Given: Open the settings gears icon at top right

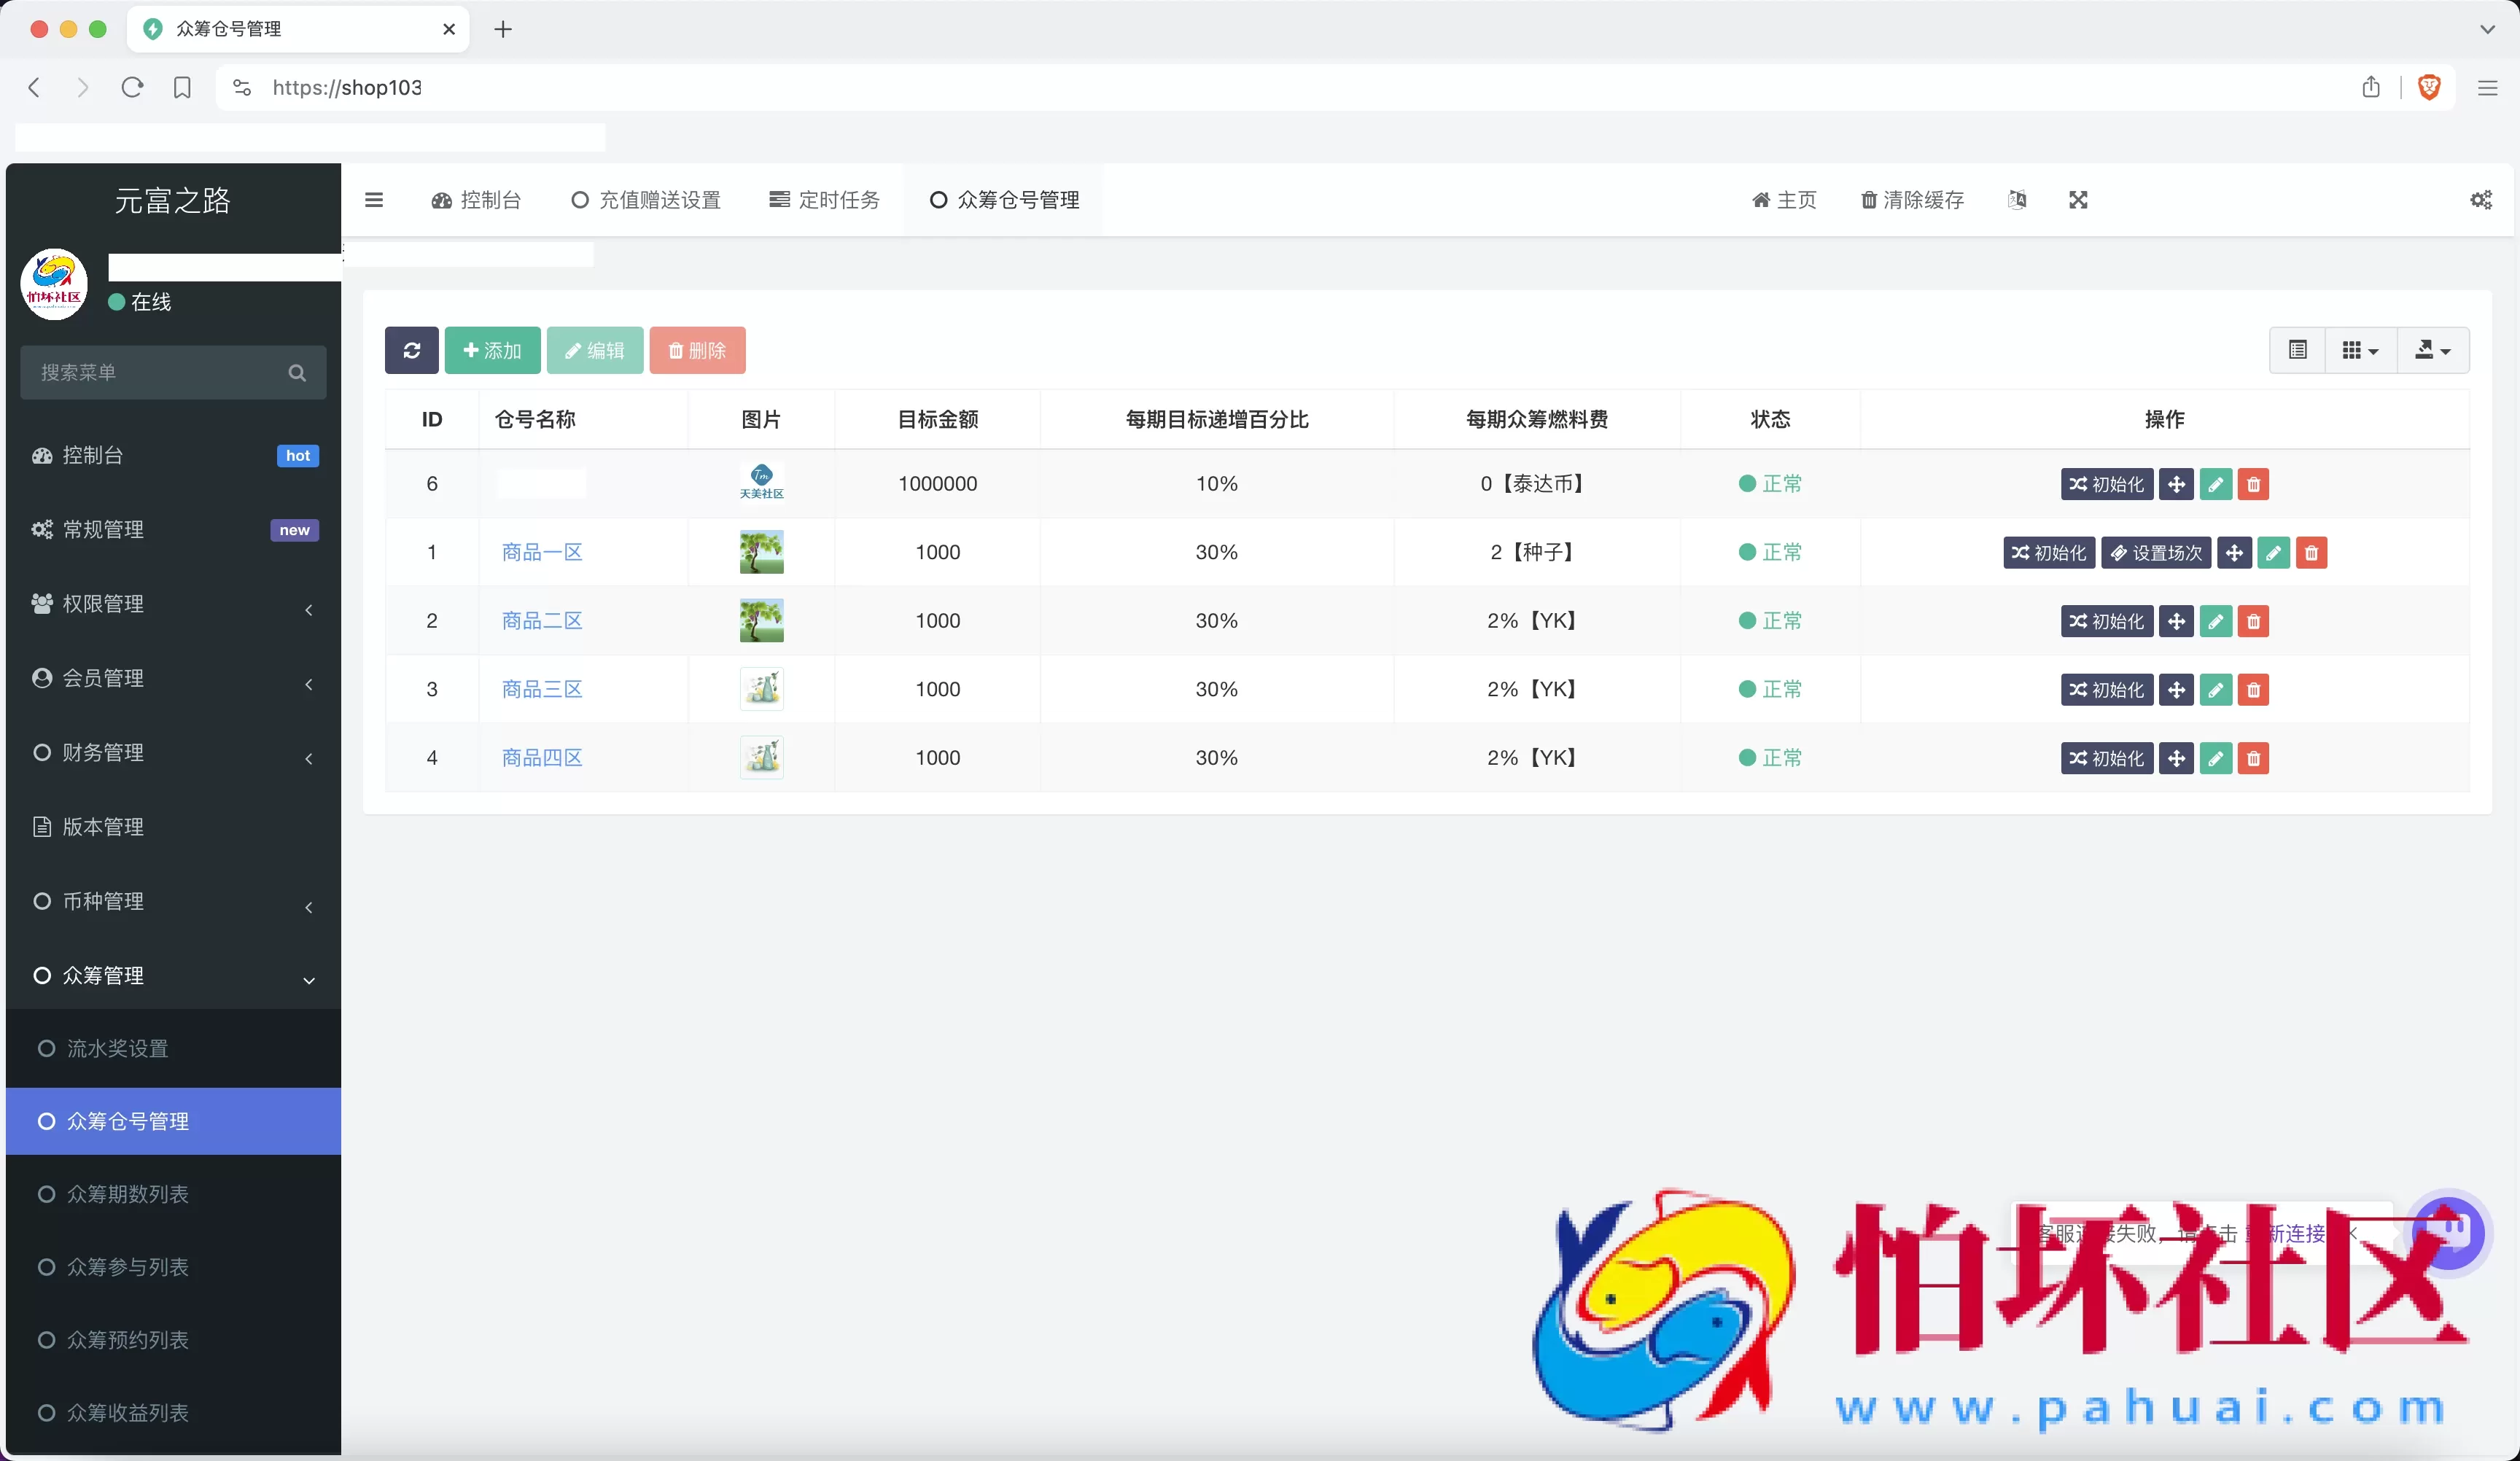Looking at the screenshot, I should tap(2481, 200).
